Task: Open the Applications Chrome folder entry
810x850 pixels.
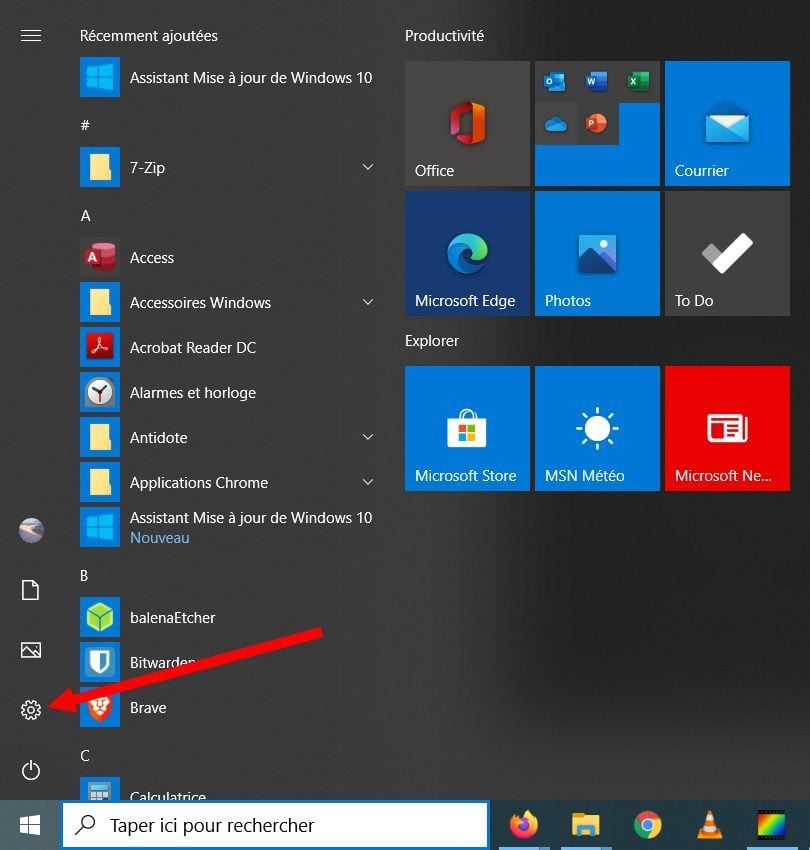Action: pyautogui.click(x=228, y=482)
